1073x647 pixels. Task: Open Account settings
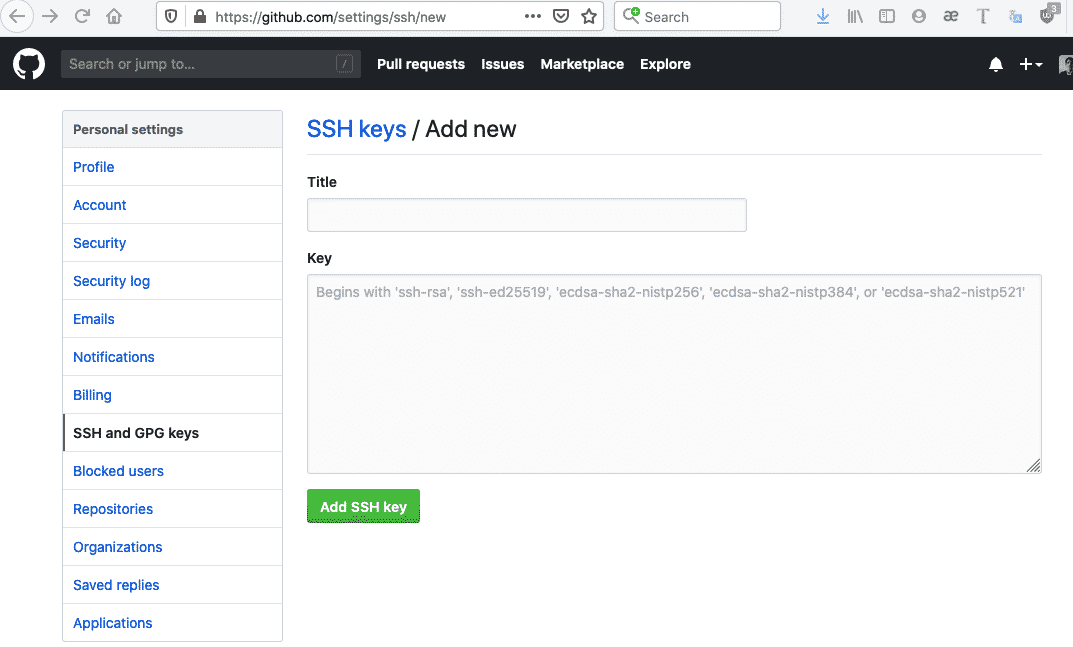point(172,205)
